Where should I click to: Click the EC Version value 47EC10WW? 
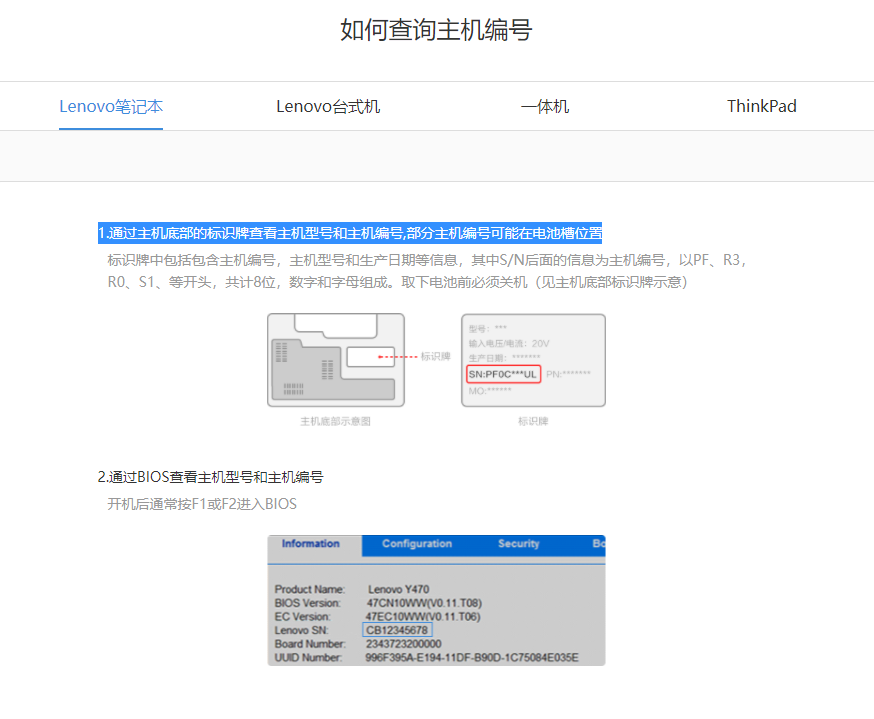coord(423,616)
